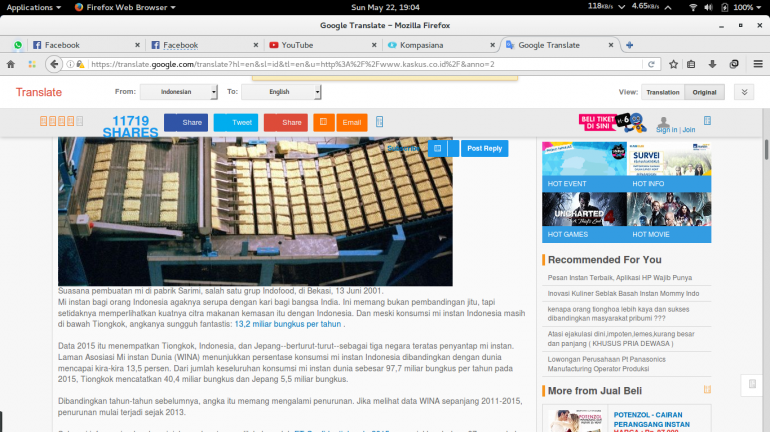Click the site info icon in address bar
Screen dimensions: 770x432
(x=70, y=64)
